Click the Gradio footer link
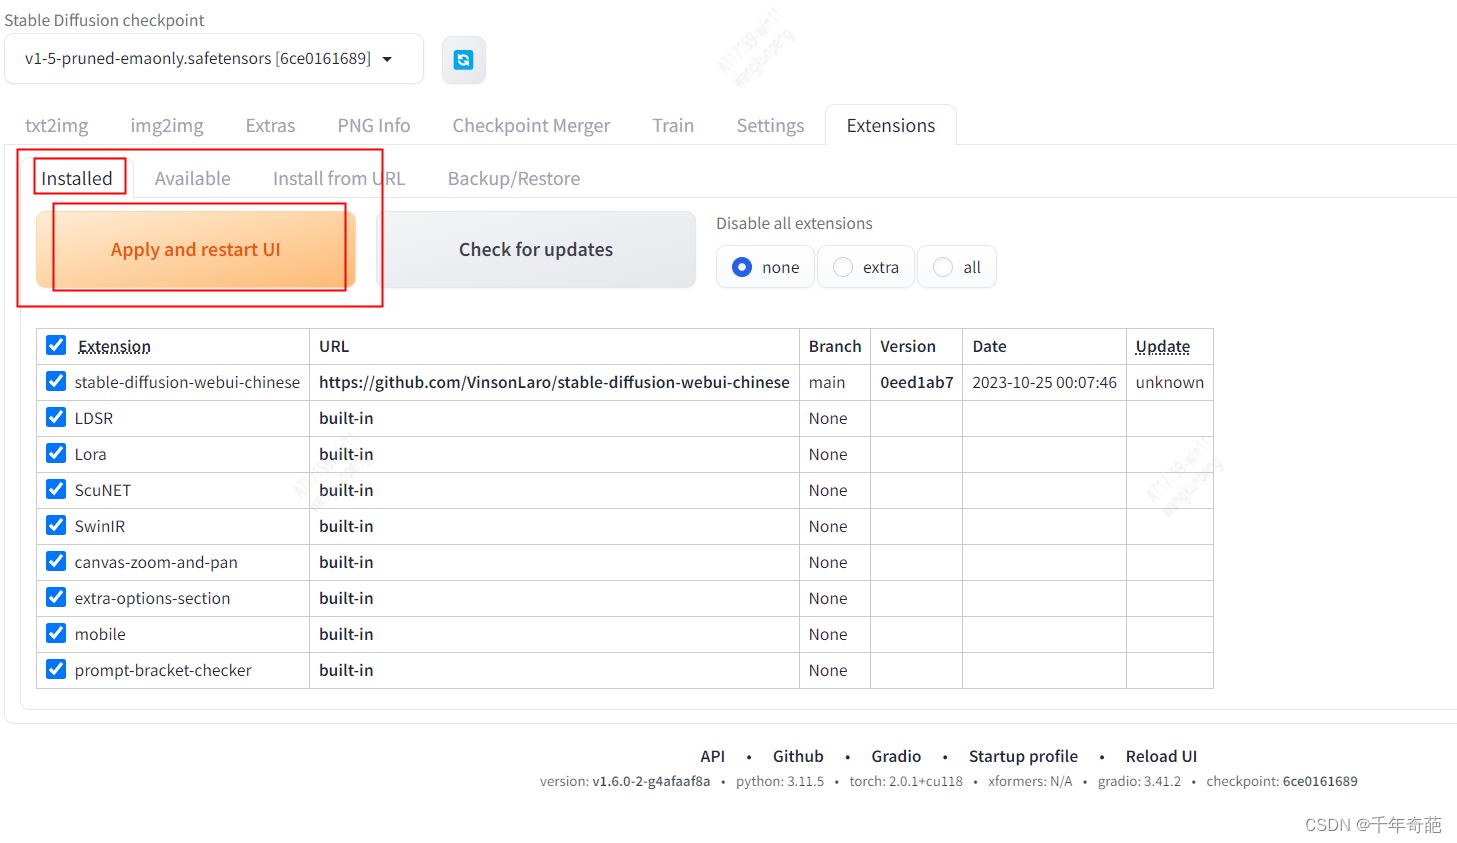This screenshot has height=843, width=1457. pos(896,756)
